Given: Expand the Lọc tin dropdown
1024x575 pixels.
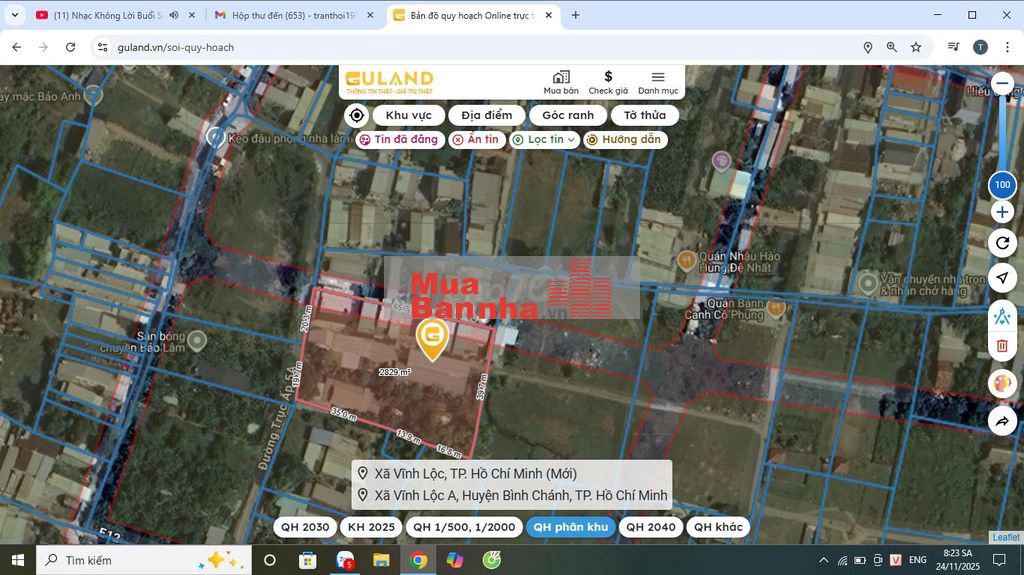Looking at the screenshot, I should (544, 140).
